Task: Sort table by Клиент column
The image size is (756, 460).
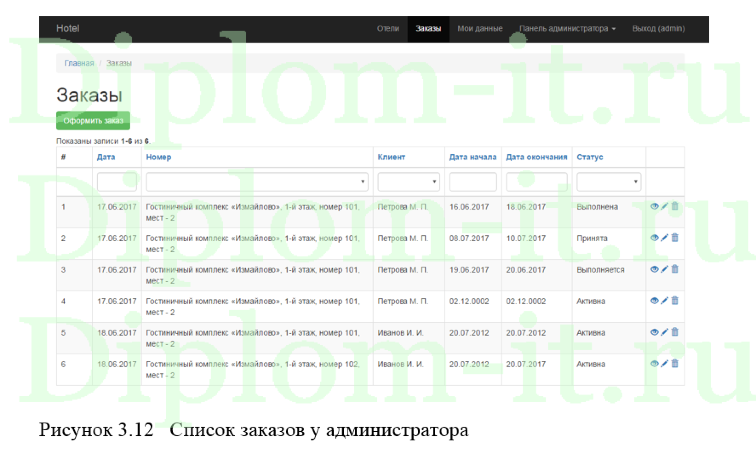Action: coord(391,157)
